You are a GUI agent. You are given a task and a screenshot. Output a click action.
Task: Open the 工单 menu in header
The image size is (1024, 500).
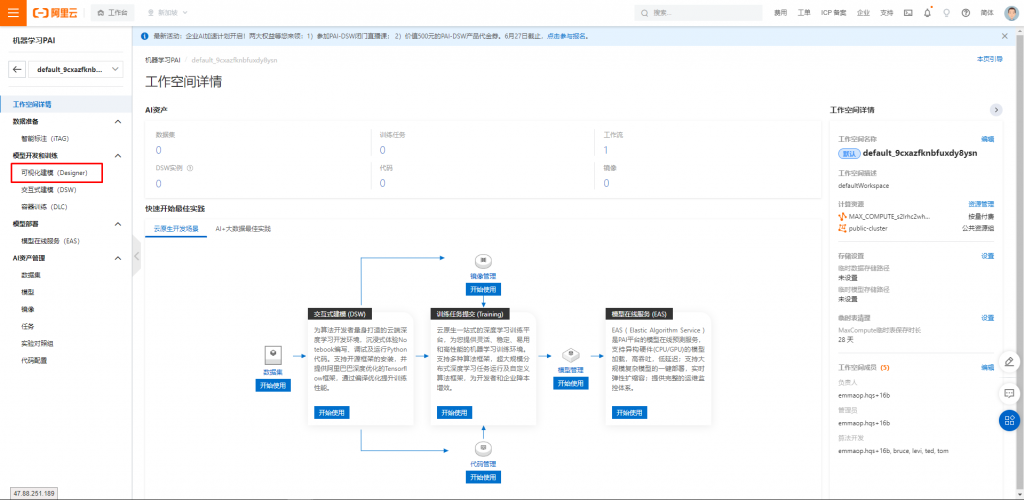click(x=804, y=12)
